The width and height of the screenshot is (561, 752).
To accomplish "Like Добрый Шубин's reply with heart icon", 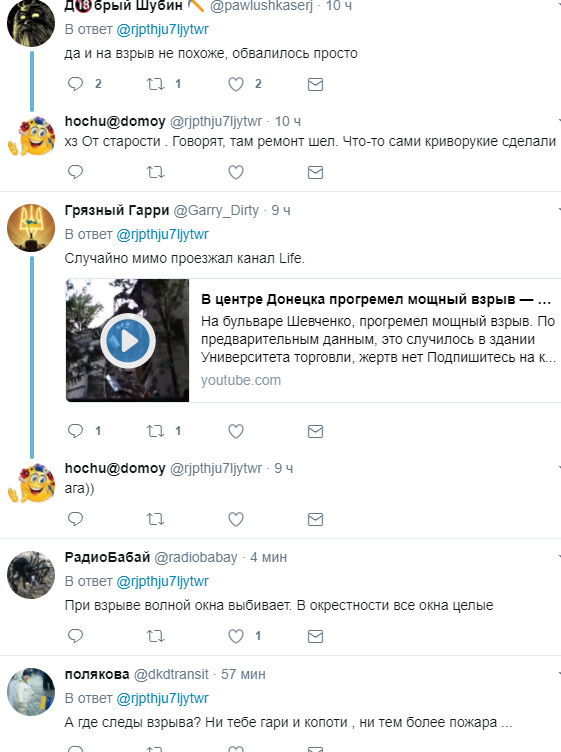I will (x=235, y=84).
